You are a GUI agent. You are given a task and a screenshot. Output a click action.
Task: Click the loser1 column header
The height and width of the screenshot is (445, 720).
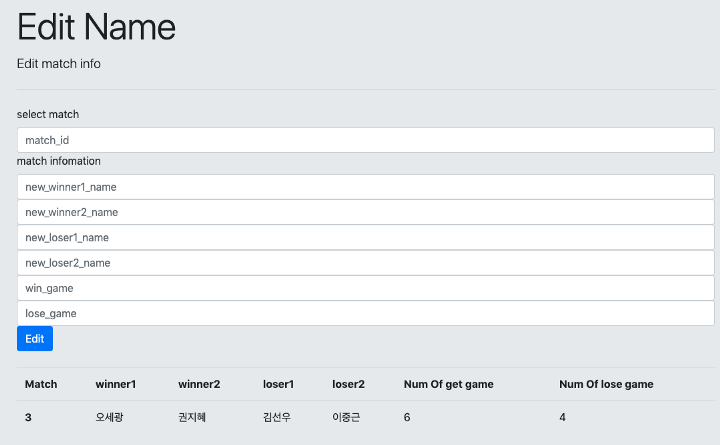(278, 384)
